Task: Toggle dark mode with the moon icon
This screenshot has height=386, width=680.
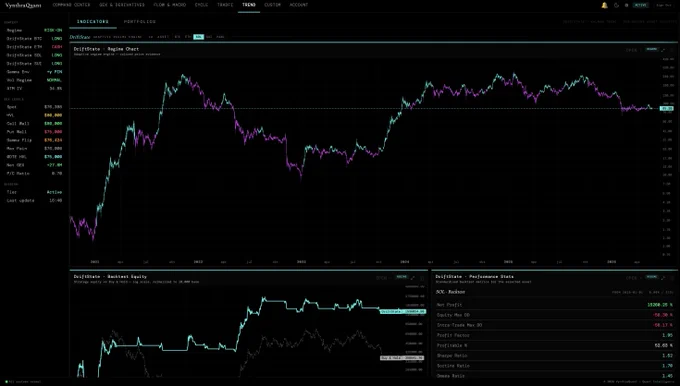Action: 616,5
